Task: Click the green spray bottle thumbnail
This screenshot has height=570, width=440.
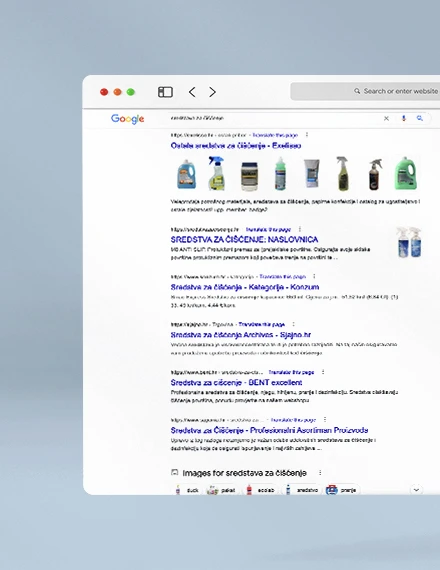Action: (280, 173)
